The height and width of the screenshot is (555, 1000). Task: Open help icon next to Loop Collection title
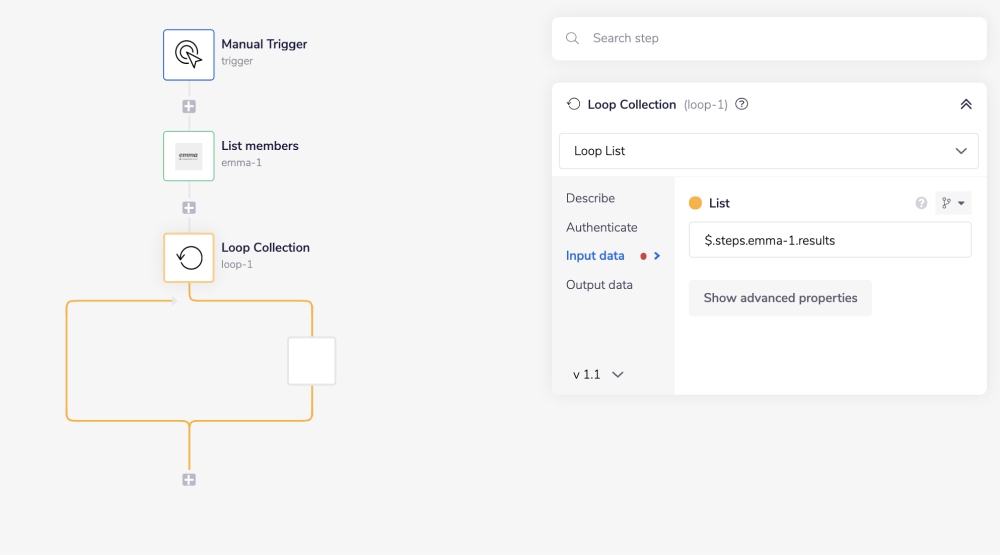click(742, 104)
